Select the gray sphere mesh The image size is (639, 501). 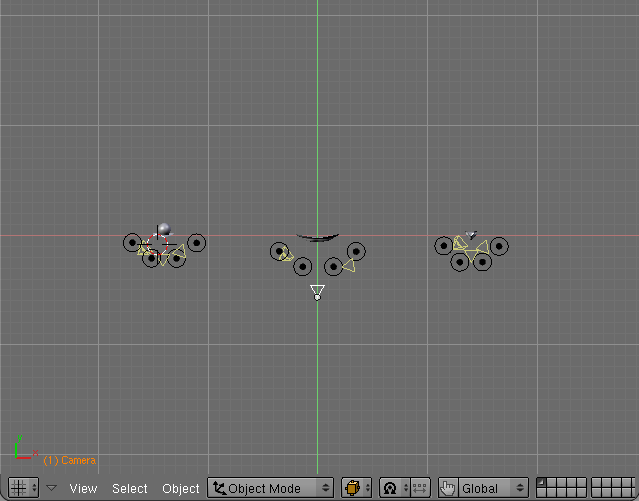pyautogui.click(x=164, y=229)
